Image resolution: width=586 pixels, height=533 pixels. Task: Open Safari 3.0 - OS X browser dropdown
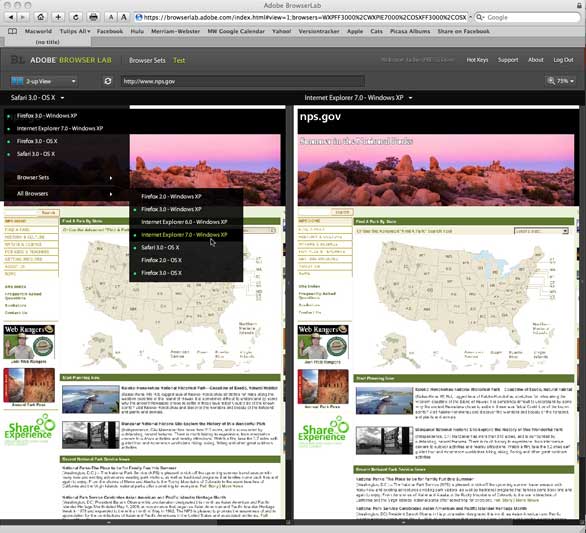[x=37, y=98]
